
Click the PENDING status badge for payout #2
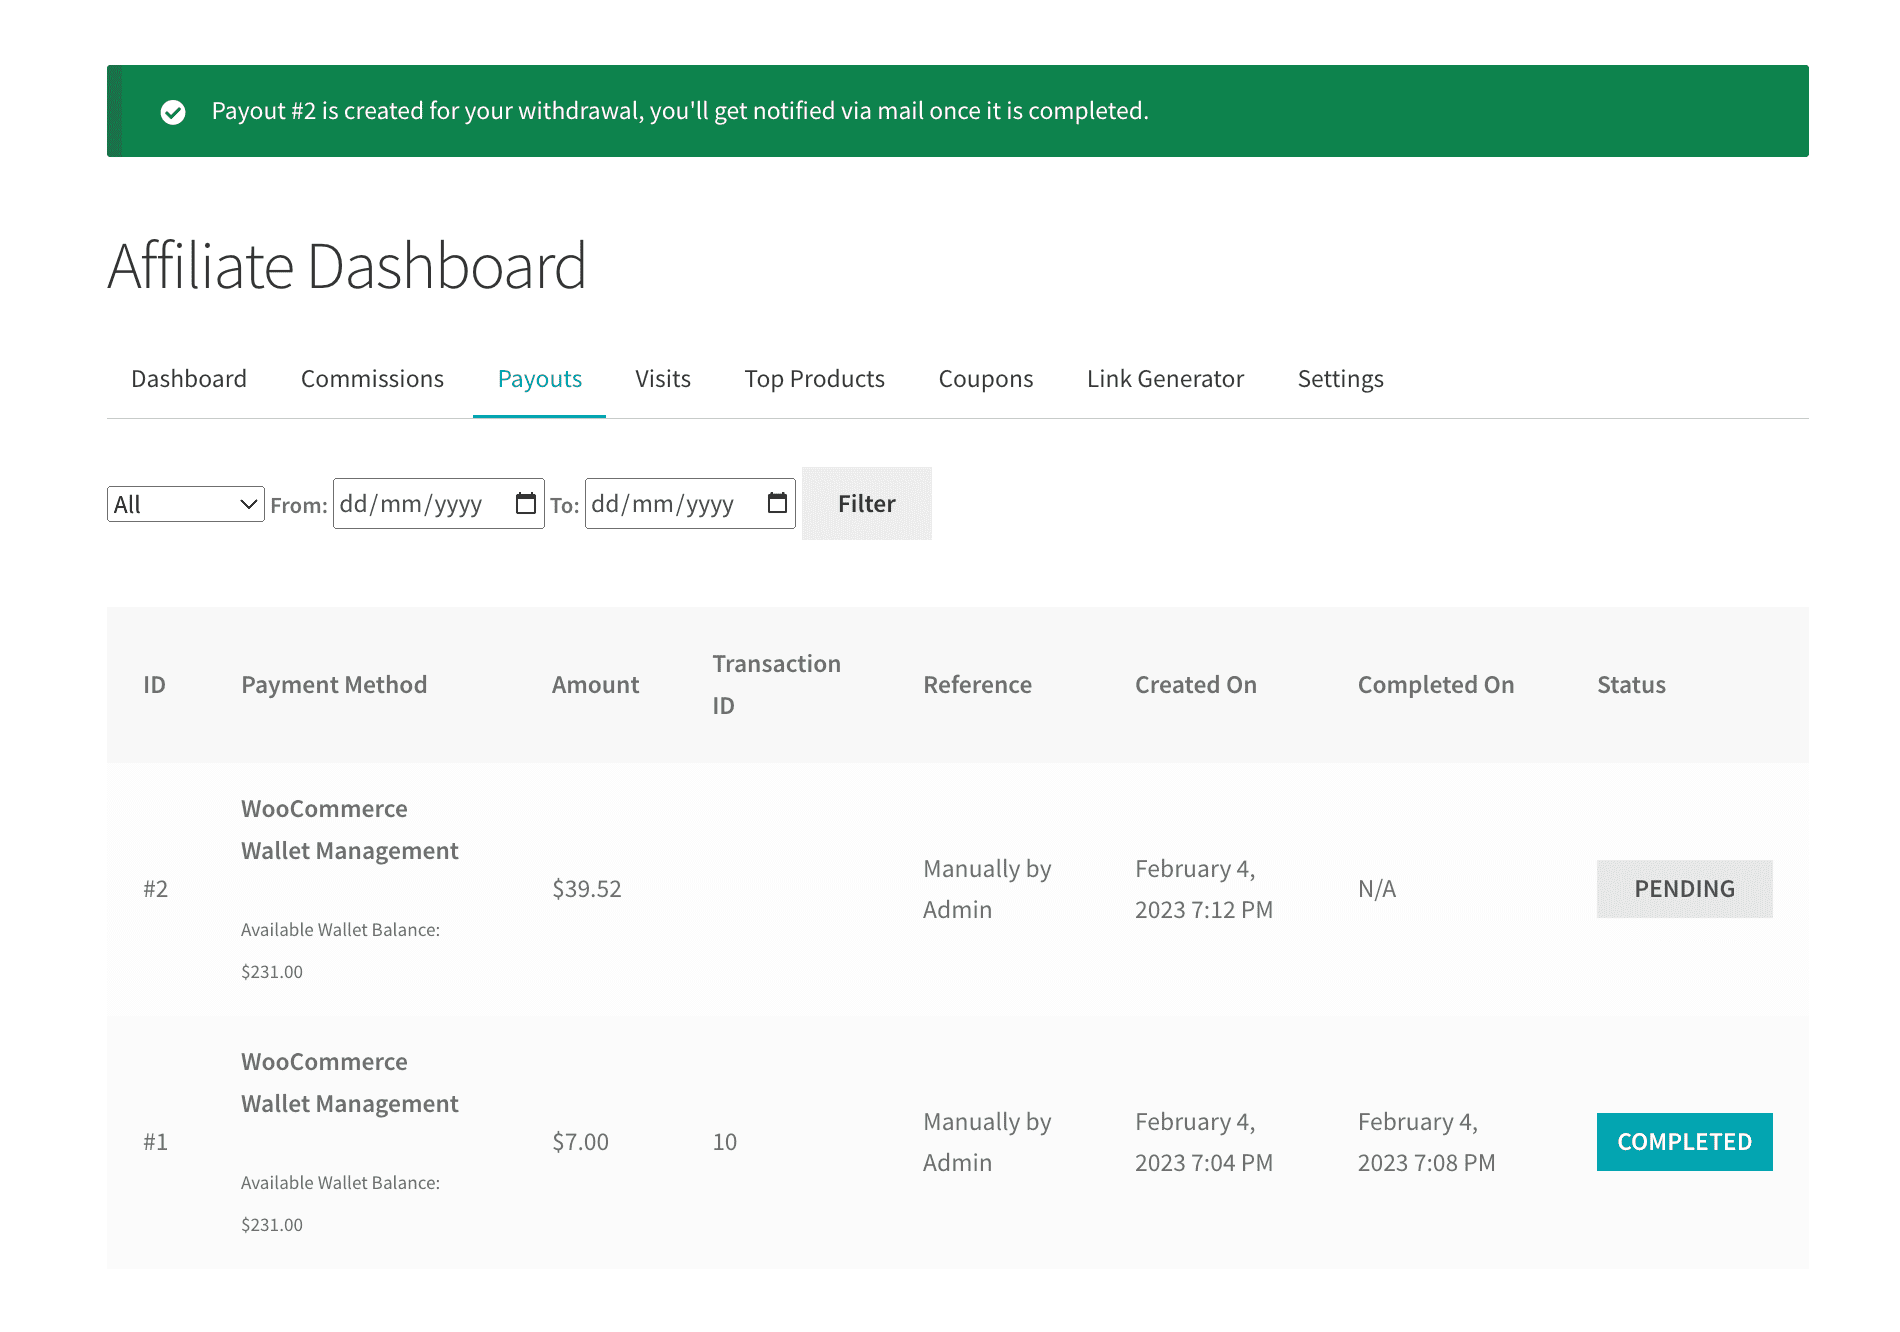[1684, 889]
